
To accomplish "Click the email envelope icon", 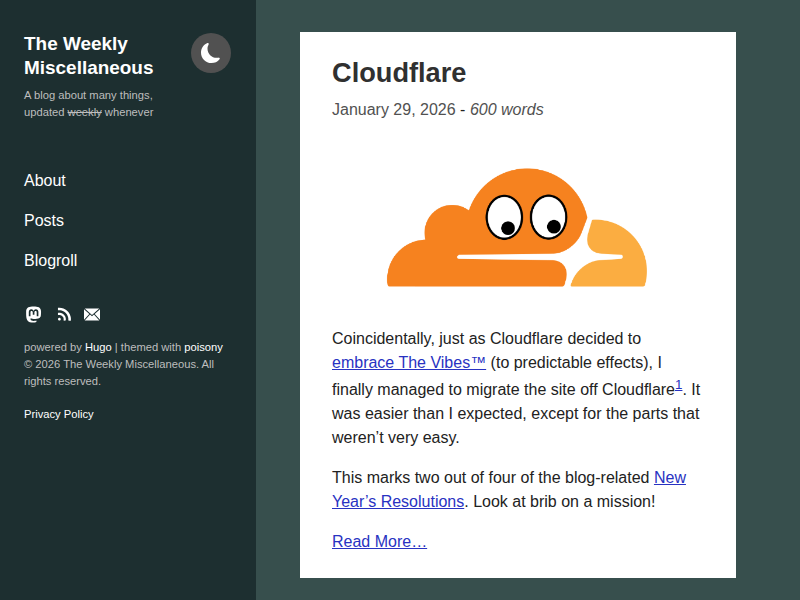I will point(92,314).
